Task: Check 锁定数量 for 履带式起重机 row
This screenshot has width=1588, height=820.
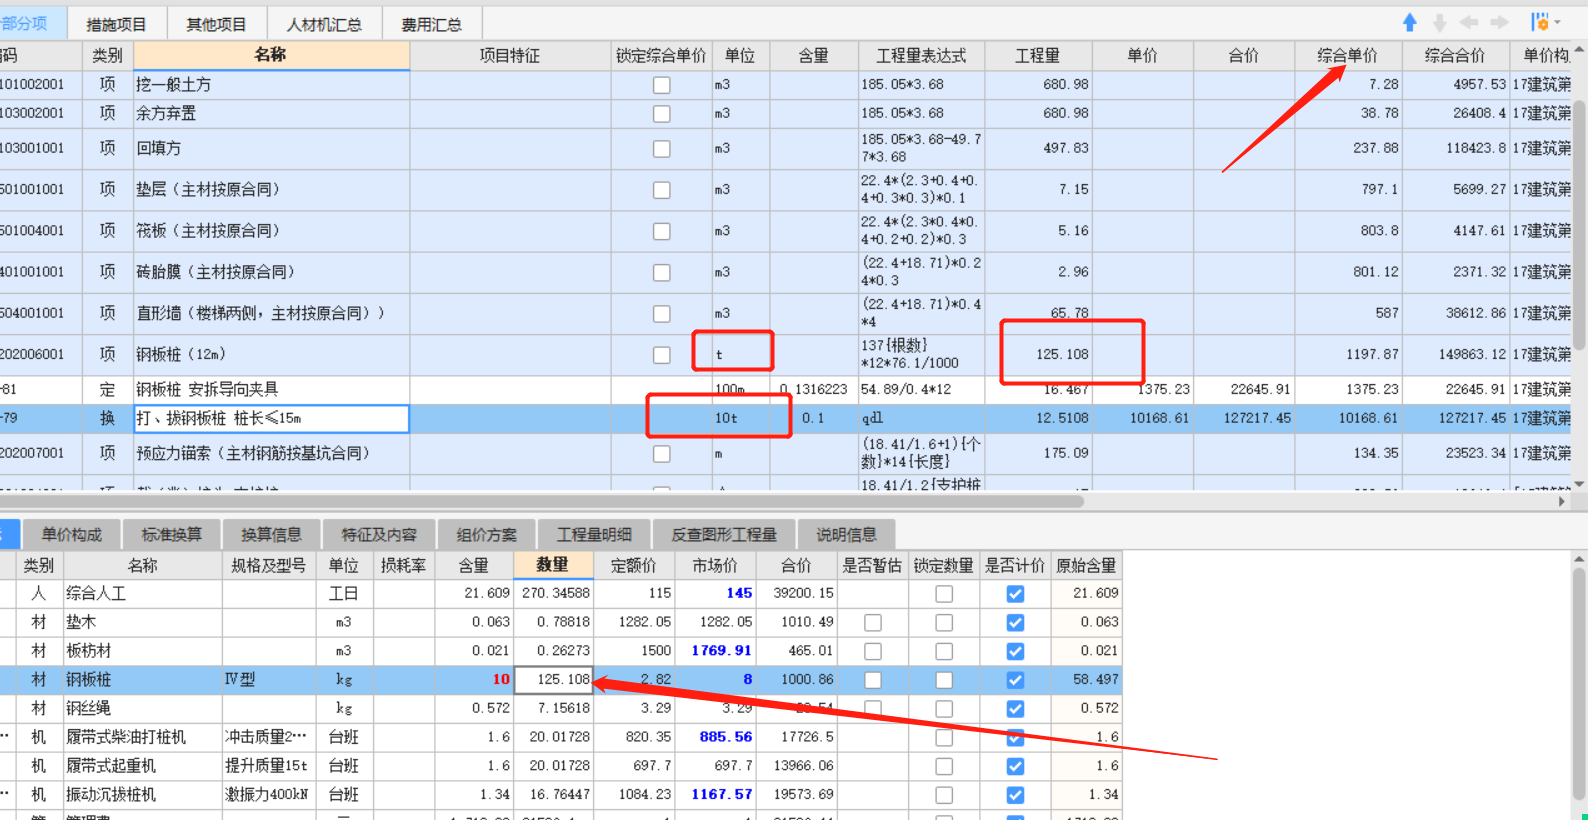Action: pyautogui.click(x=944, y=767)
